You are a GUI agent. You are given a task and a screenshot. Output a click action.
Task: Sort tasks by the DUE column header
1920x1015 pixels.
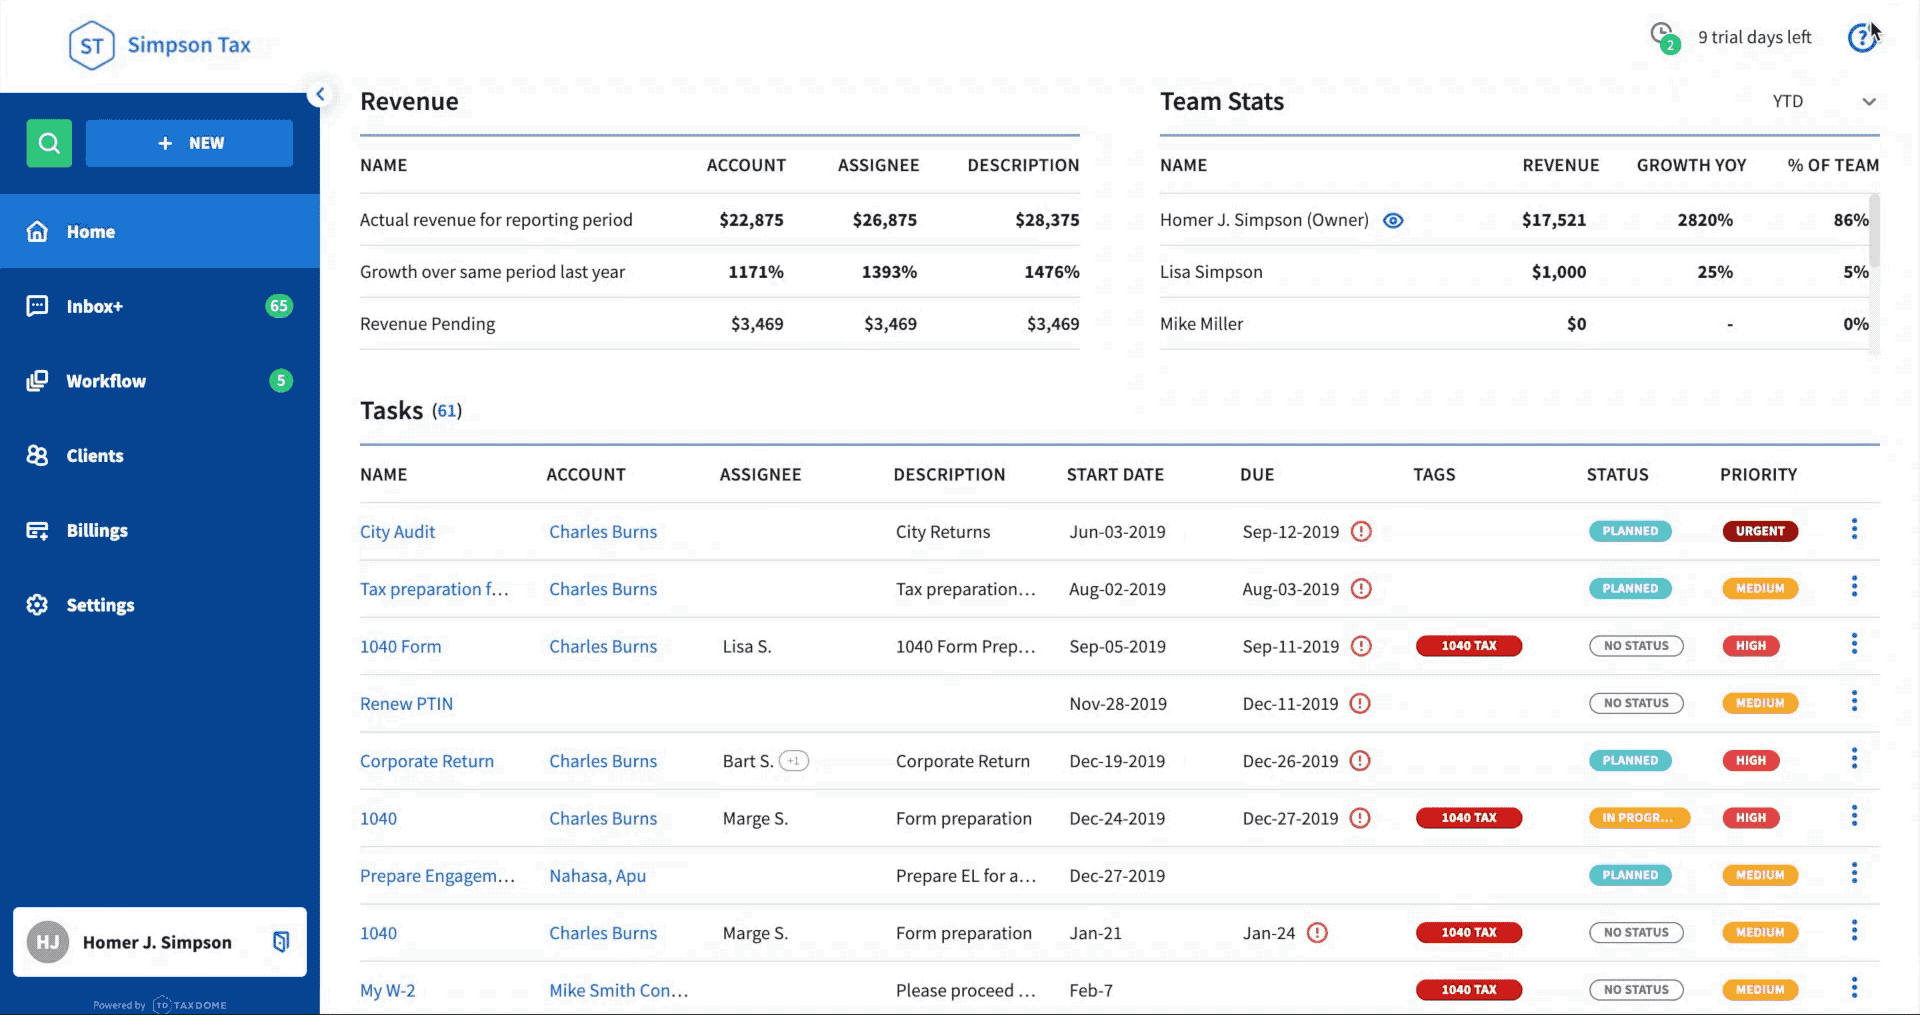coord(1257,474)
